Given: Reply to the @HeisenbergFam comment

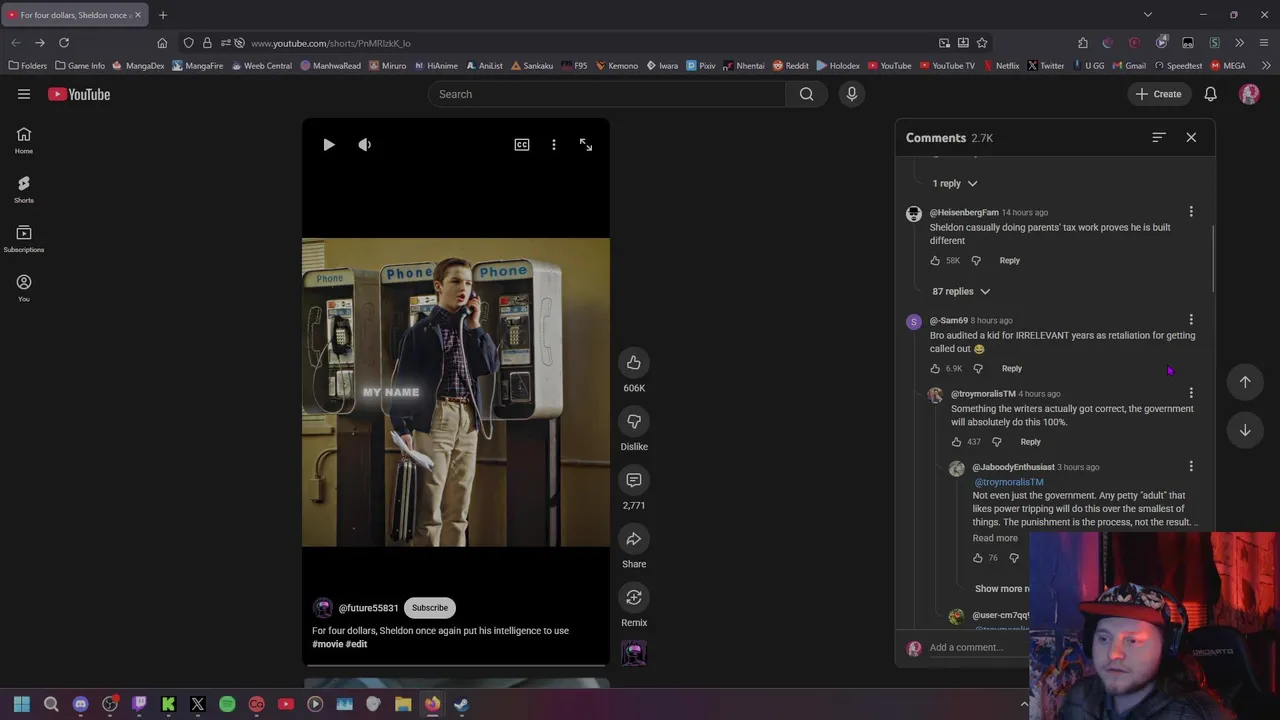Looking at the screenshot, I should click(1010, 260).
